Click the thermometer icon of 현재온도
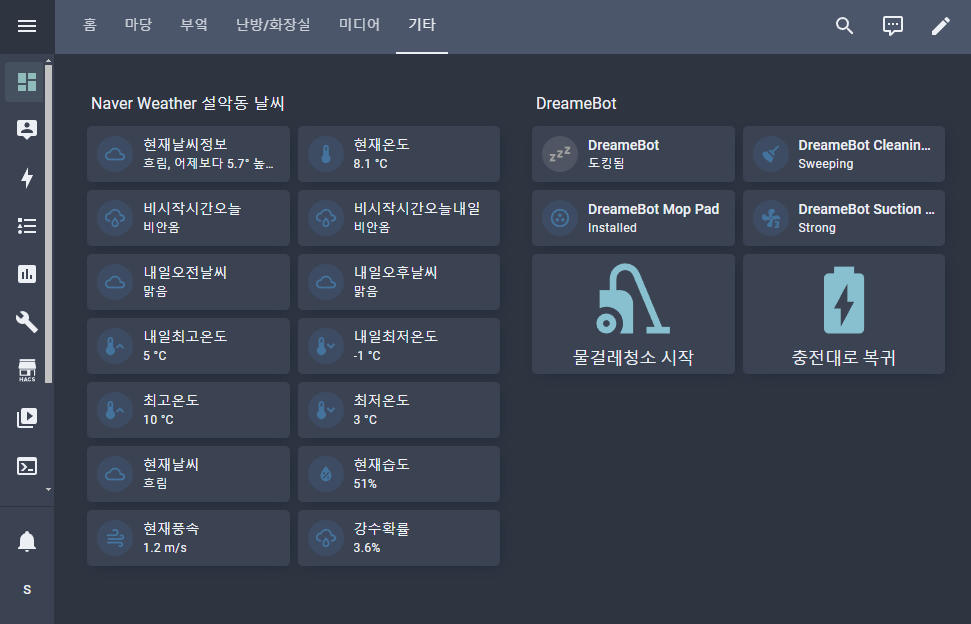This screenshot has height=624, width=971. tap(326, 154)
